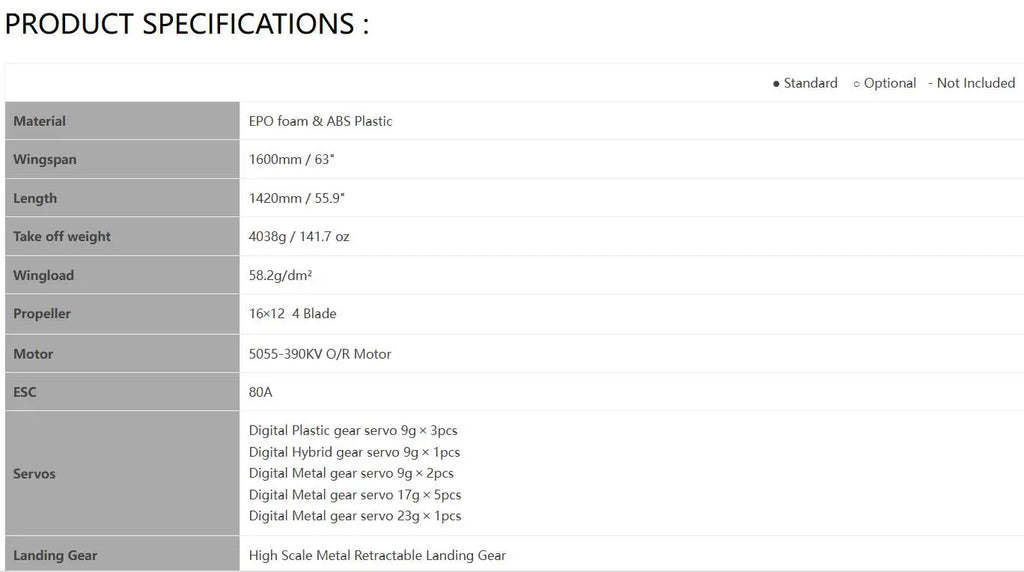
Task: Select the Landing Gear row label
Action: [x=55, y=555]
